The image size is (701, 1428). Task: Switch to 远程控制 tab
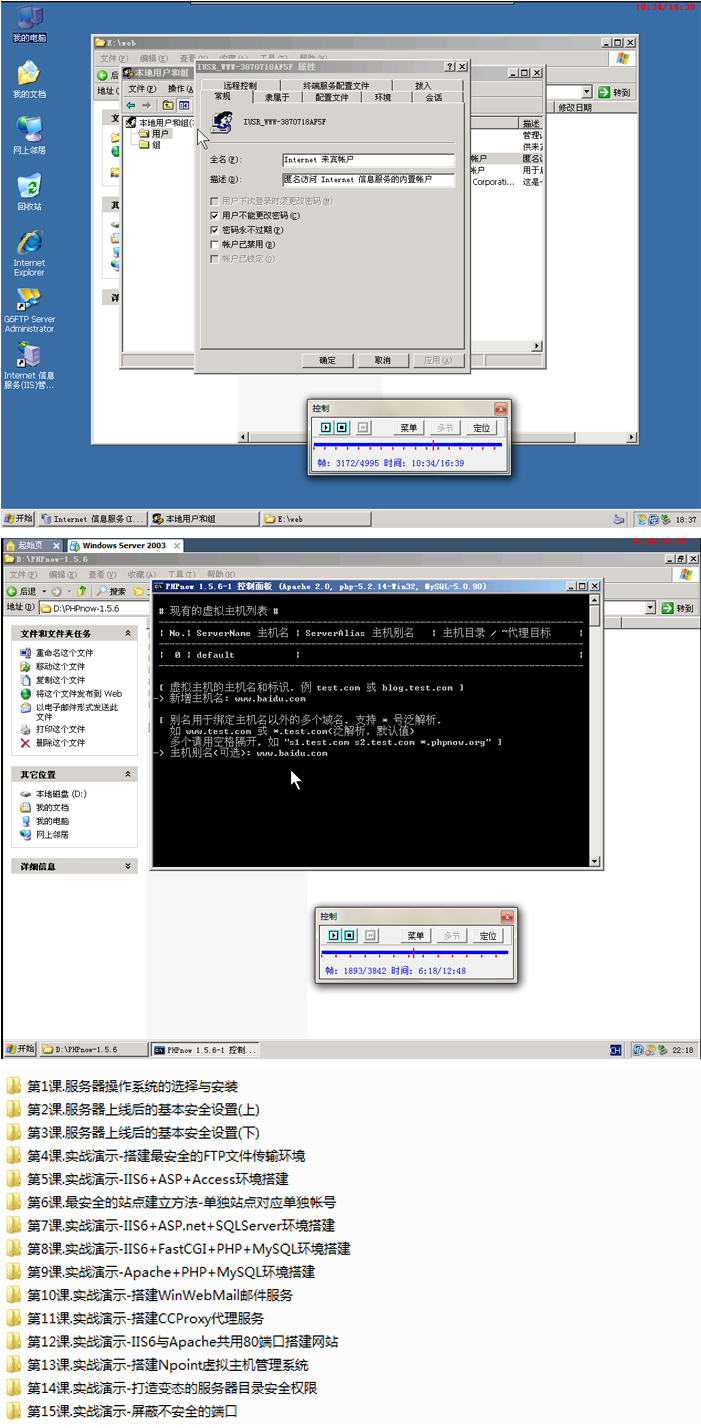pos(240,86)
